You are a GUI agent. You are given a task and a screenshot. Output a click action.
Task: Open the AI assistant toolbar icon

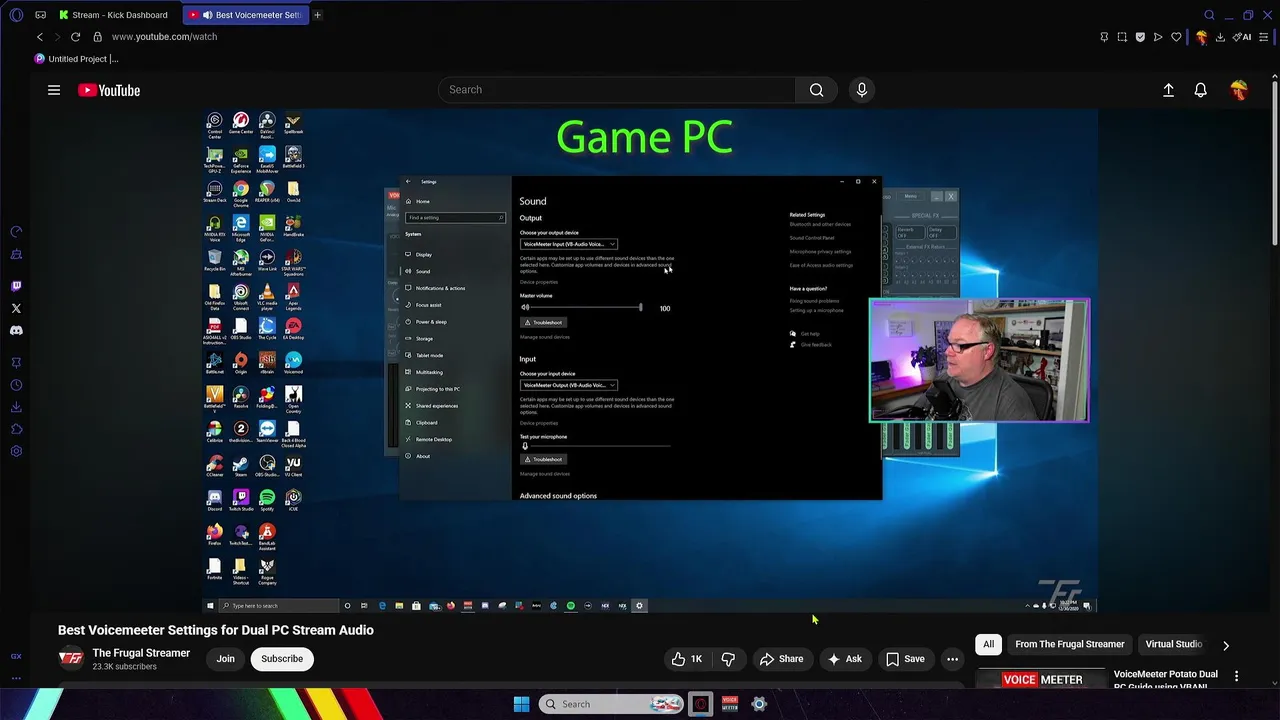tap(1242, 37)
